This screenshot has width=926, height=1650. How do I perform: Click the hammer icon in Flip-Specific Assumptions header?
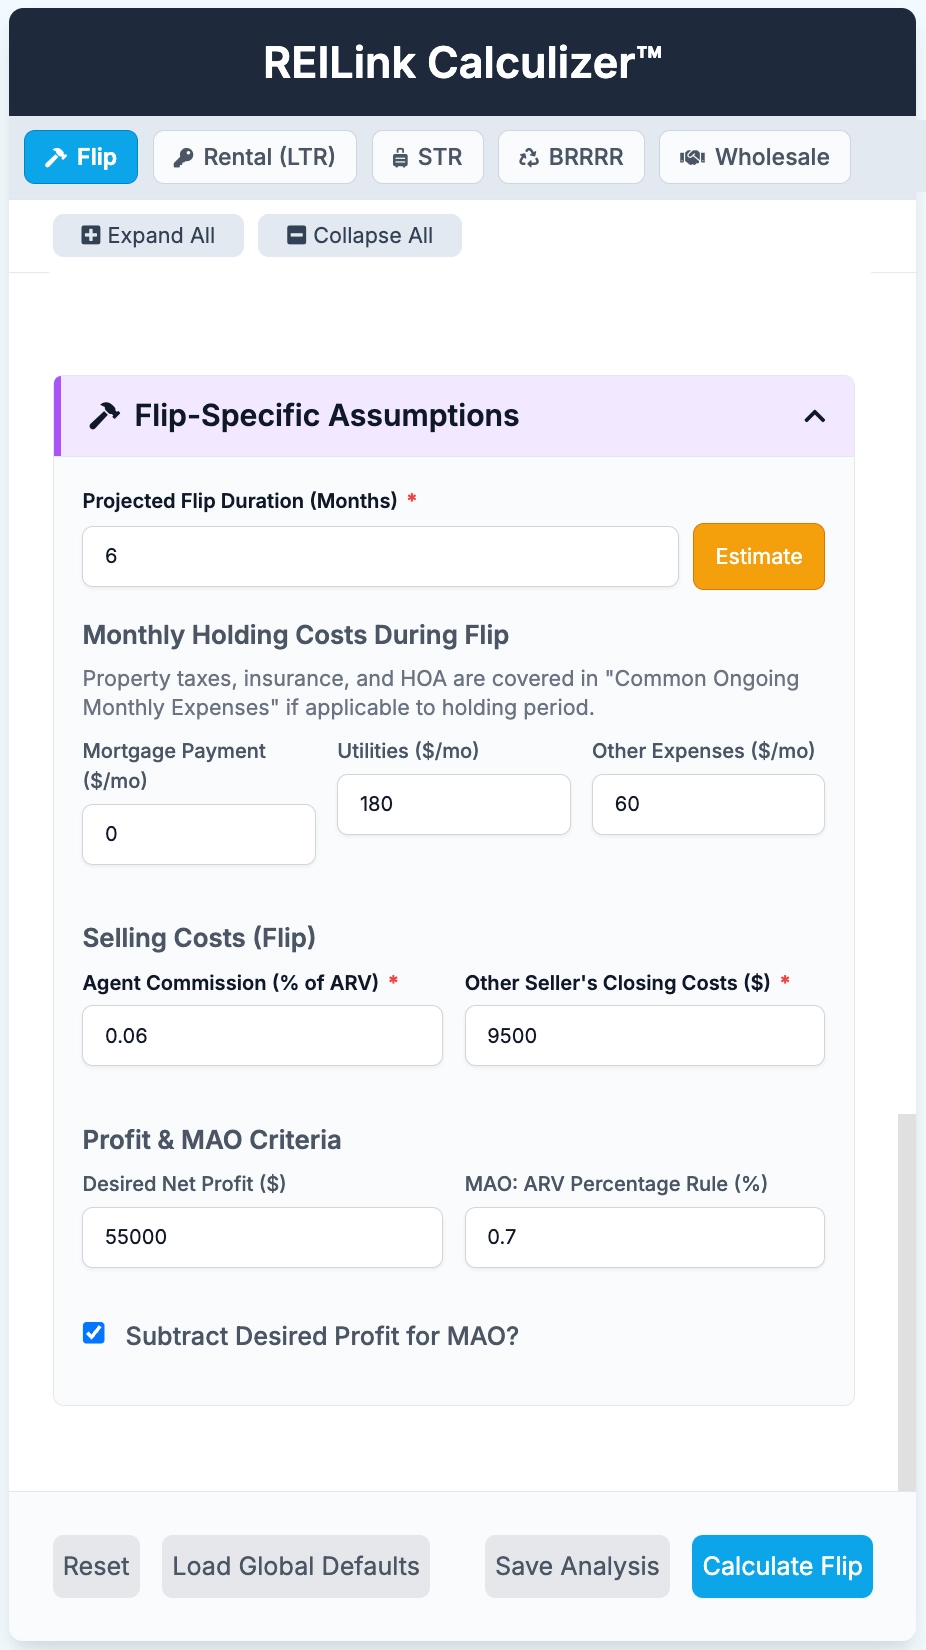[103, 415]
